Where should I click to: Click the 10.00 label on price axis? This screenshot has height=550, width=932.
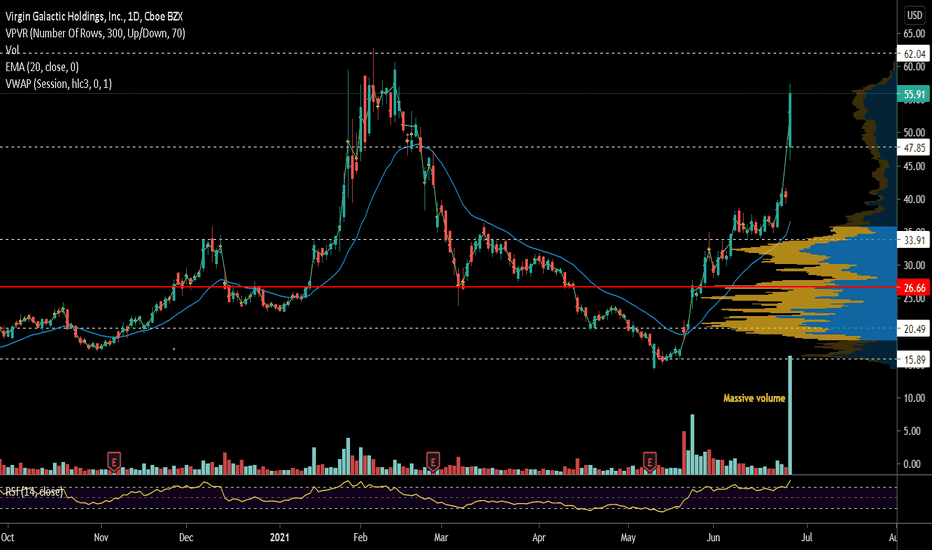coord(914,398)
